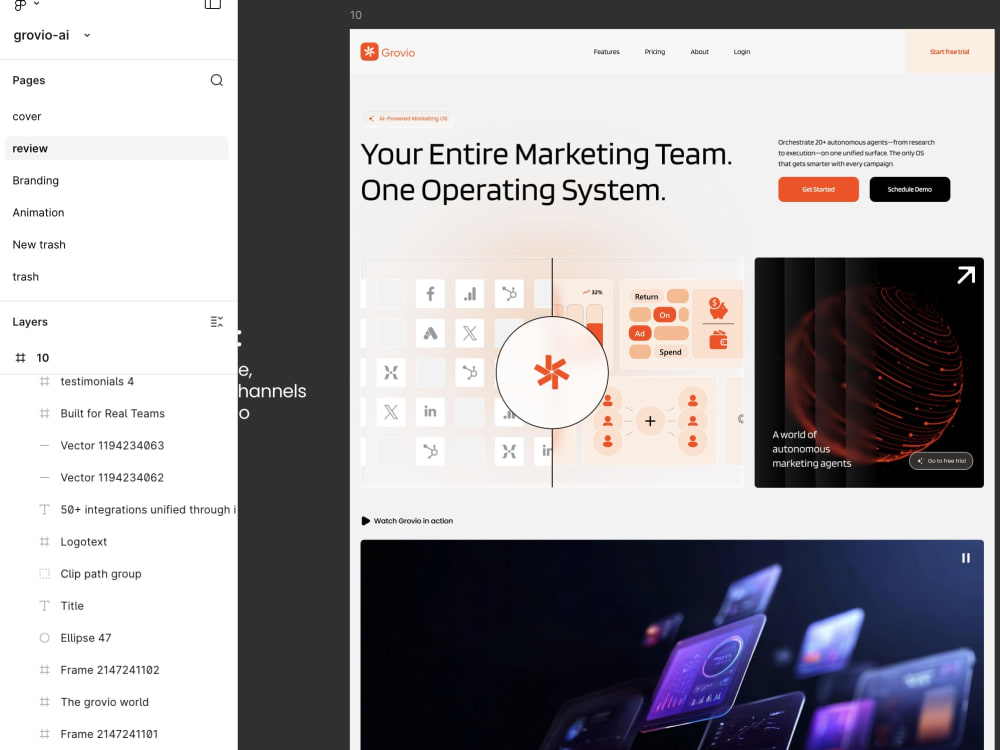Click the dark video preview thumbnail
Screen dimensions: 1000x750
coord(672,645)
